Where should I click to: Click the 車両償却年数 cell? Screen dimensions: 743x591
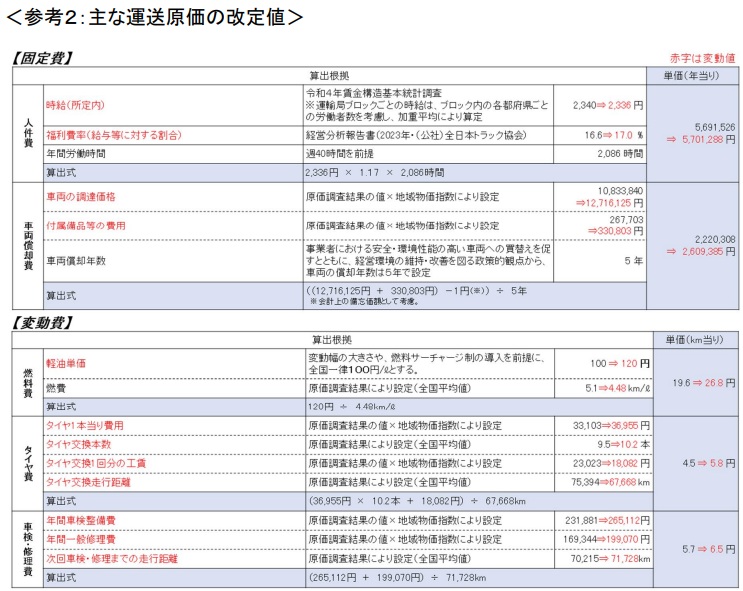coord(76,259)
